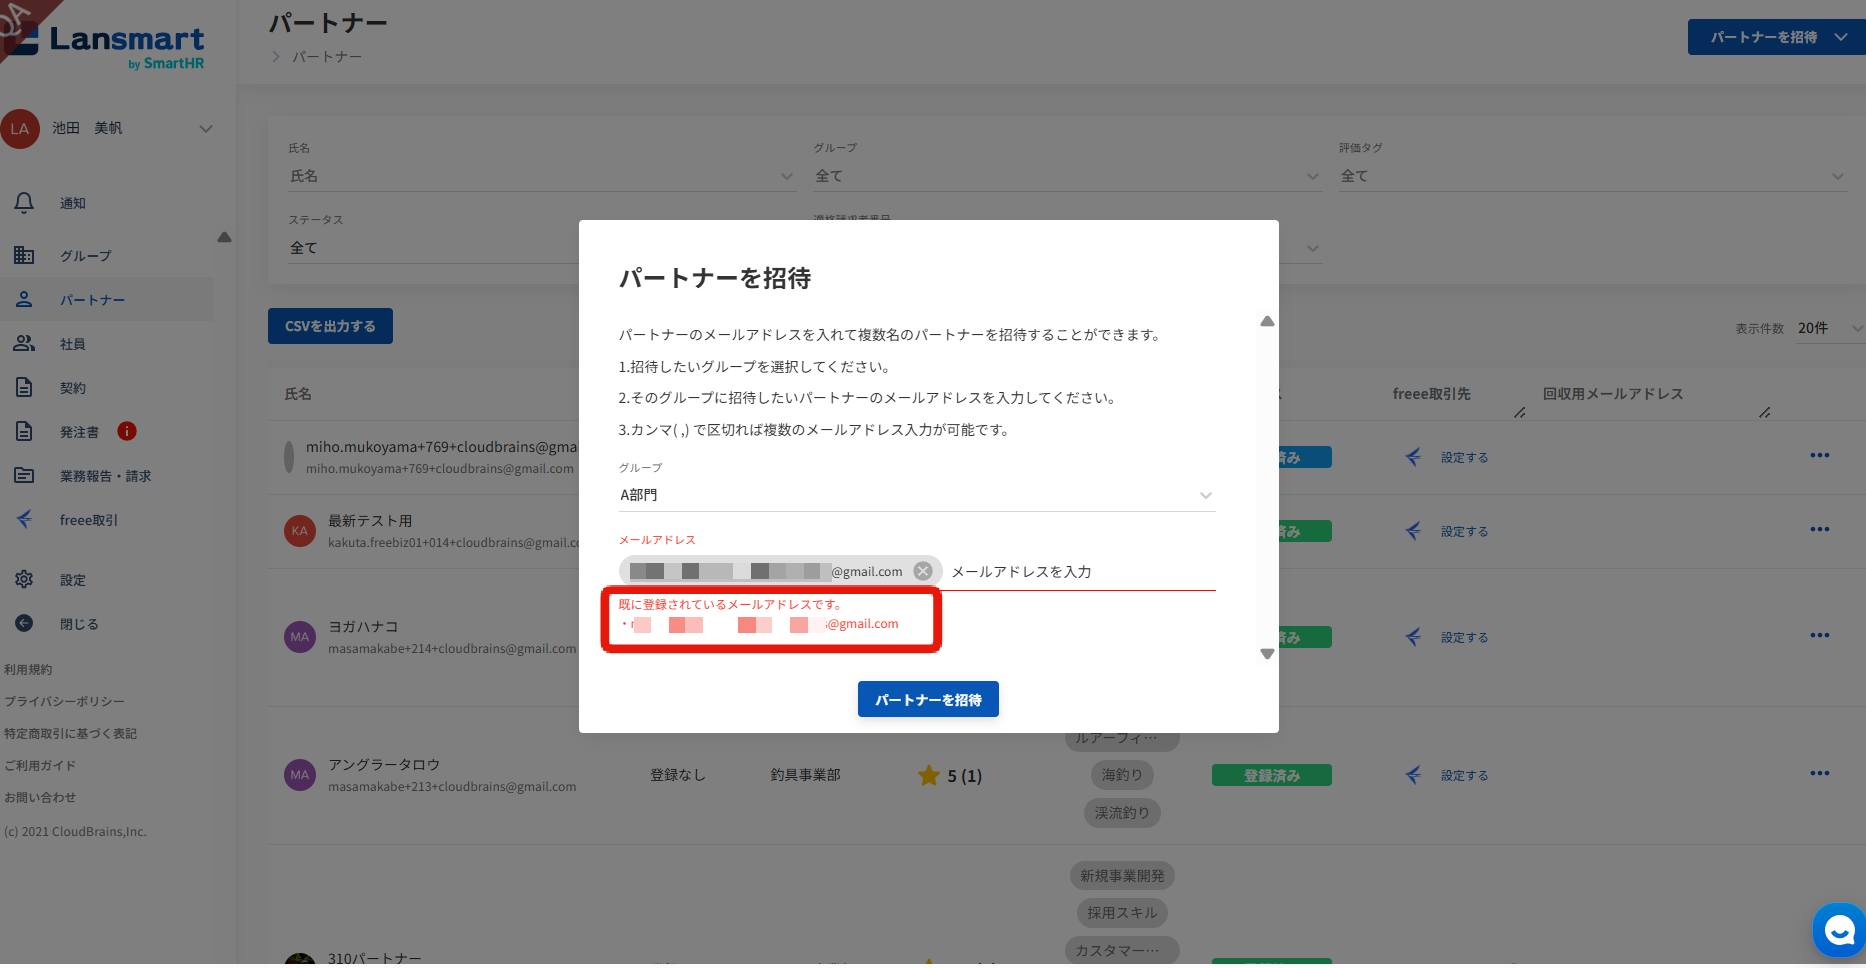This screenshot has width=1866, height=968.
Task: Click the KA avatar for 最新テスト用
Action: coord(300,531)
